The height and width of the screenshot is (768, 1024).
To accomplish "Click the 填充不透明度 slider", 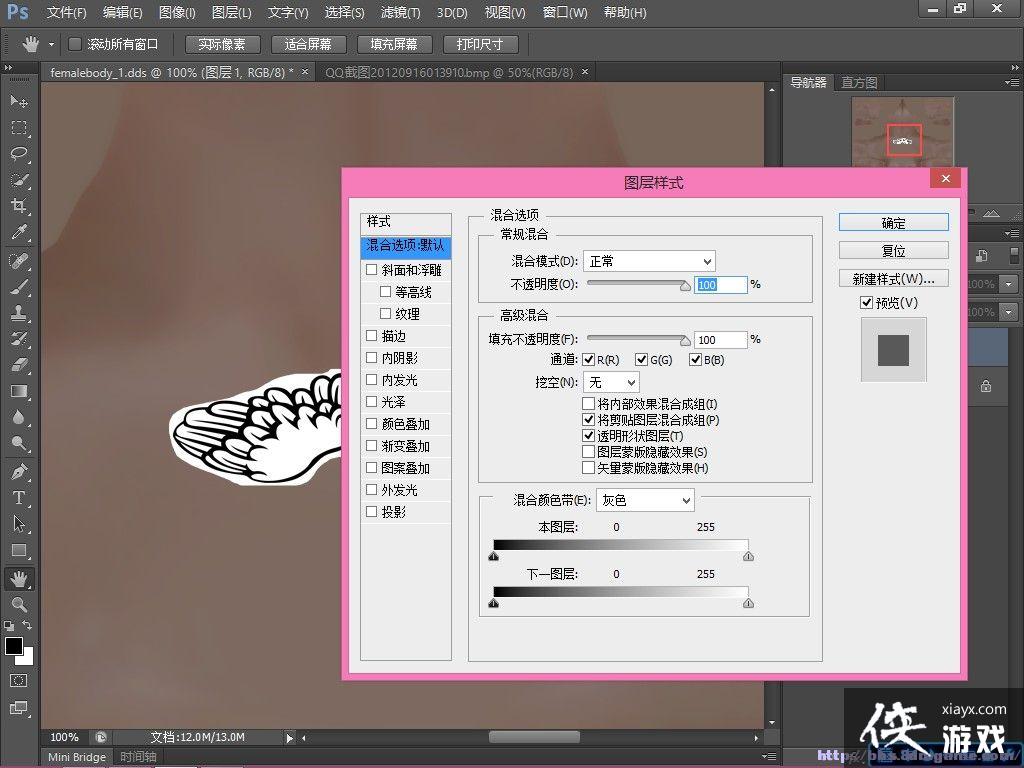I will [637, 339].
